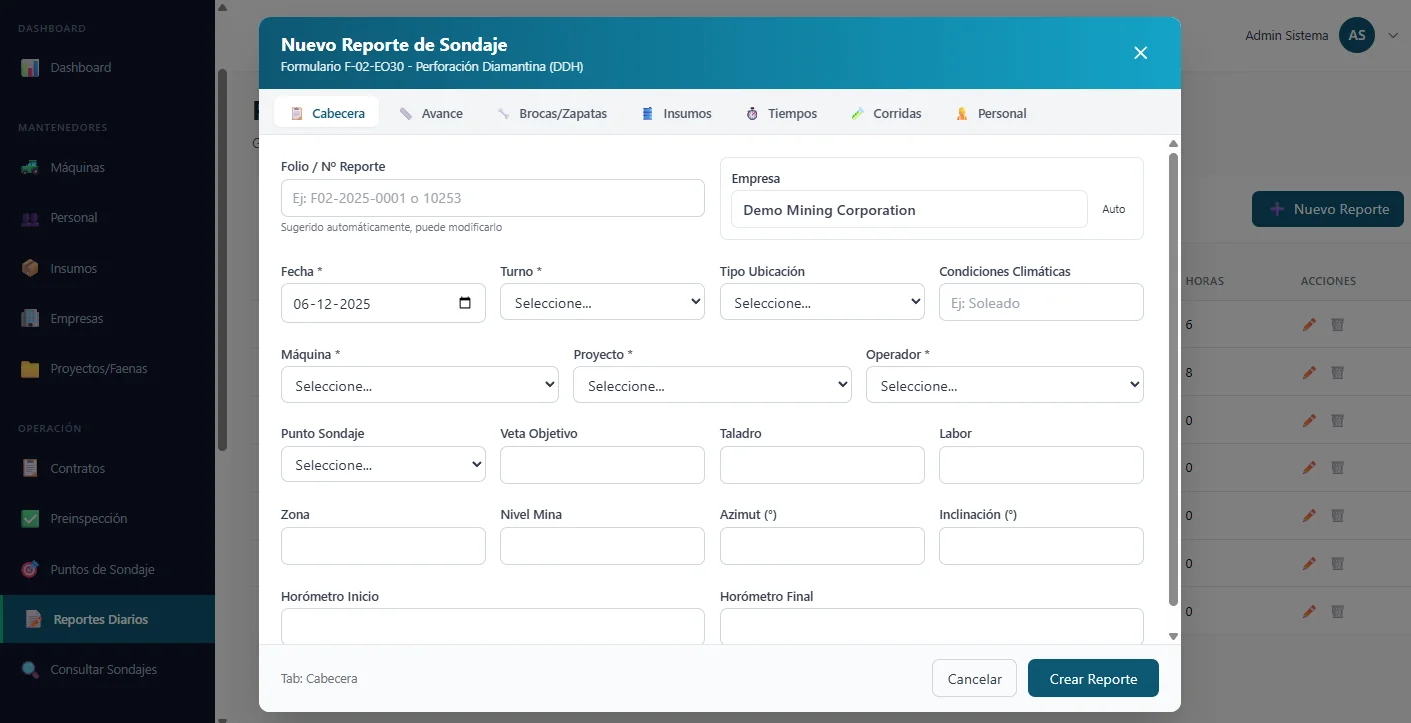Viewport: 1411px width, 723px height.
Task: Switch to the Brocas/Zapatas tab
Action: (x=552, y=113)
